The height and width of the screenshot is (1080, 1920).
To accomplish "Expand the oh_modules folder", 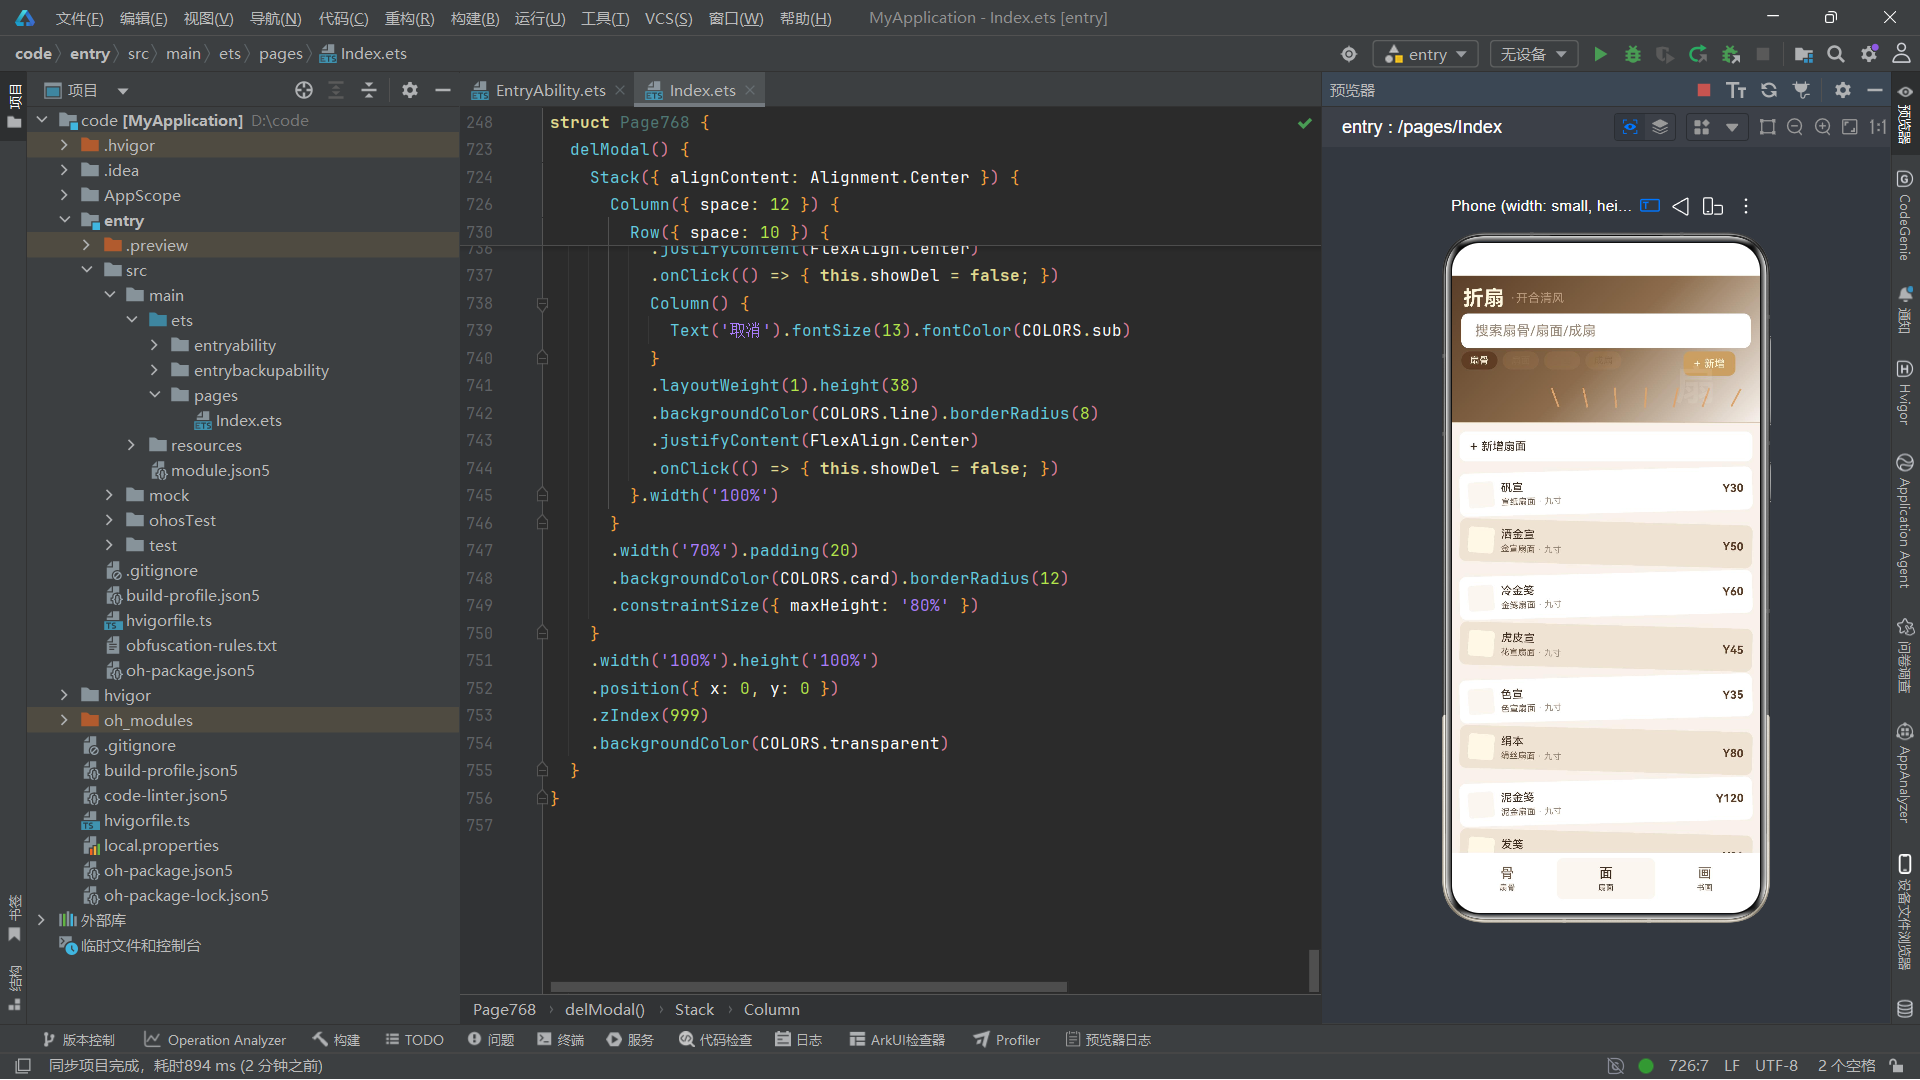I will 65,720.
